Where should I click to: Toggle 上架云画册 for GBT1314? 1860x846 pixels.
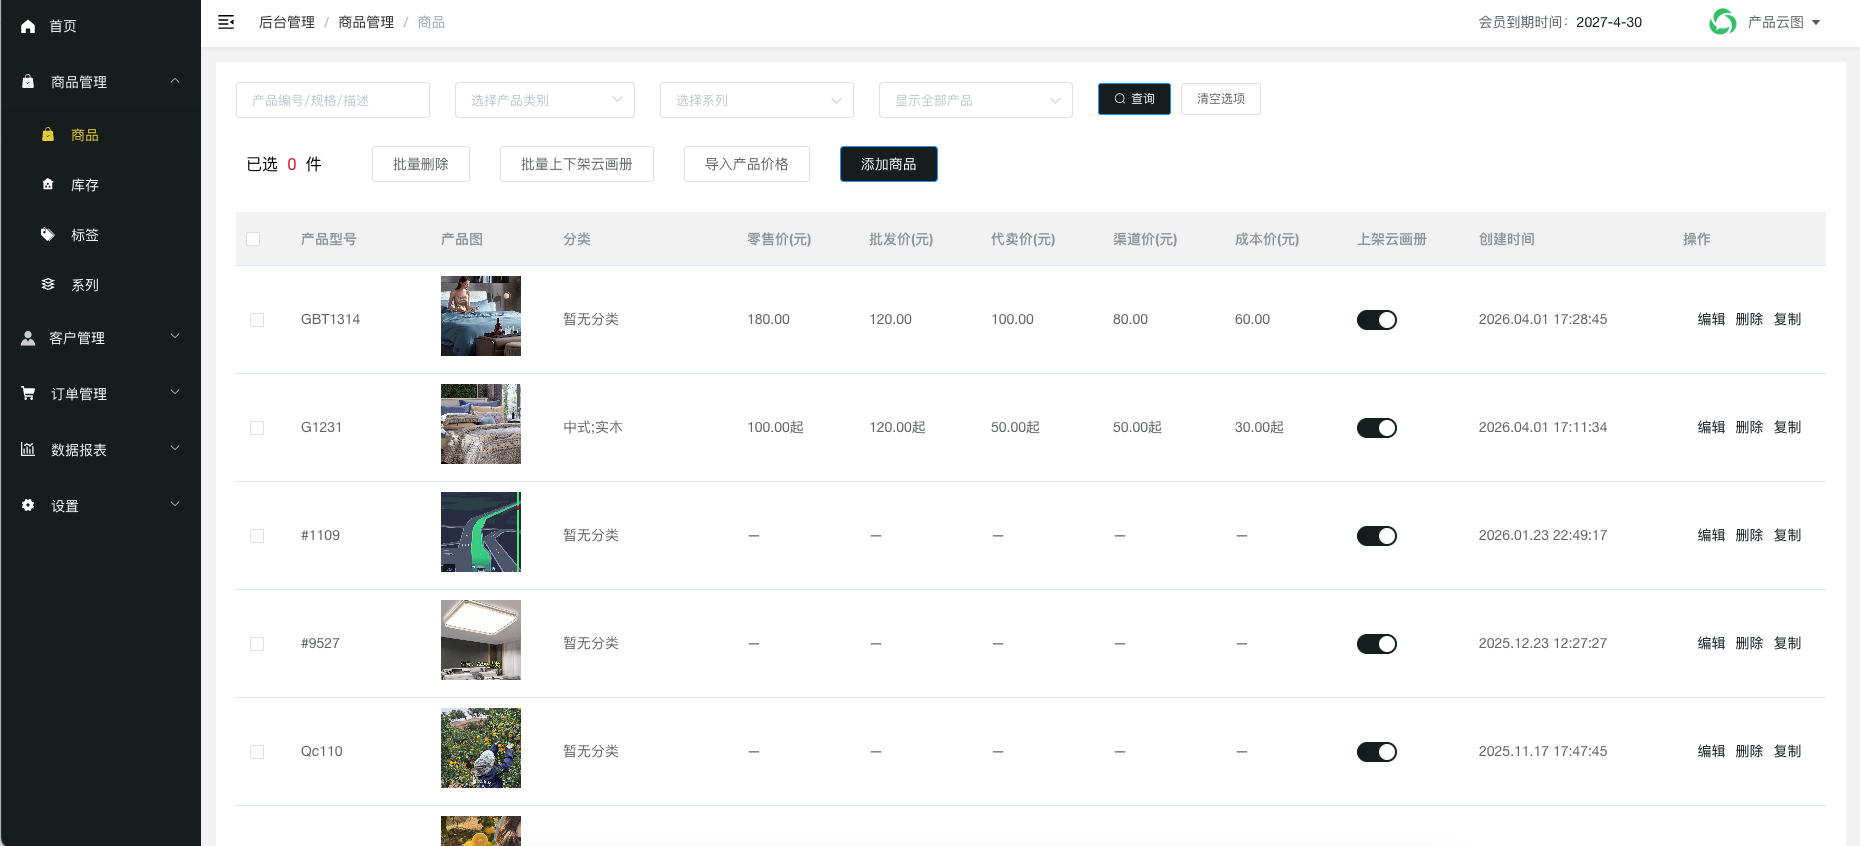(x=1376, y=320)
